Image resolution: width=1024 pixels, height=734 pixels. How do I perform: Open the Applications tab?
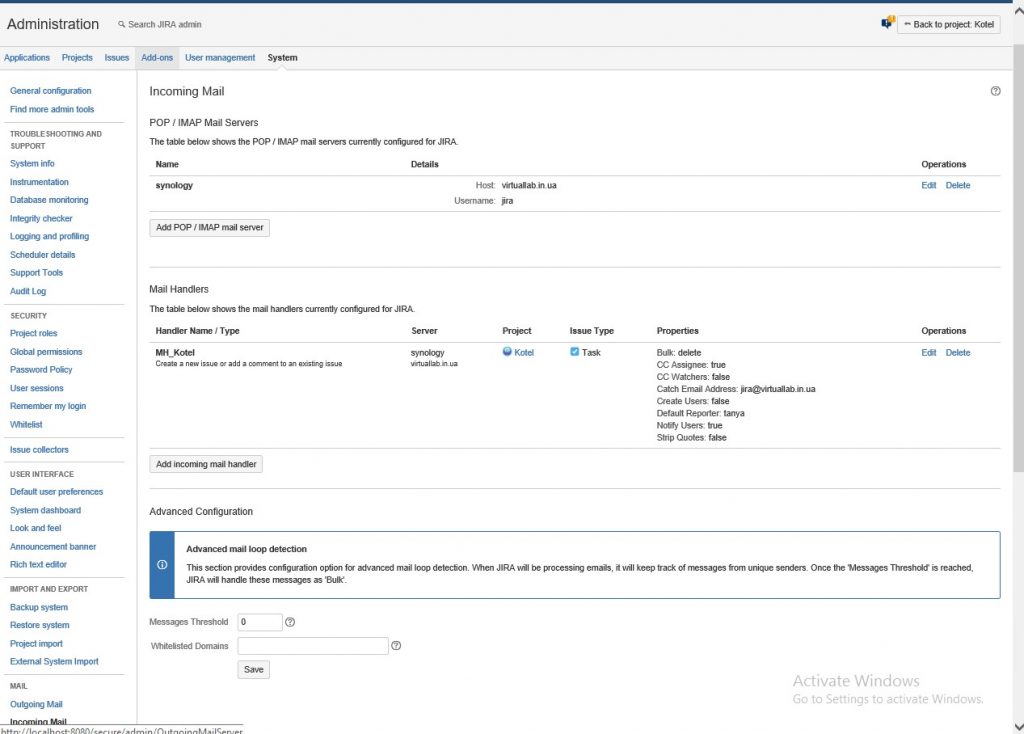point(27,57)
